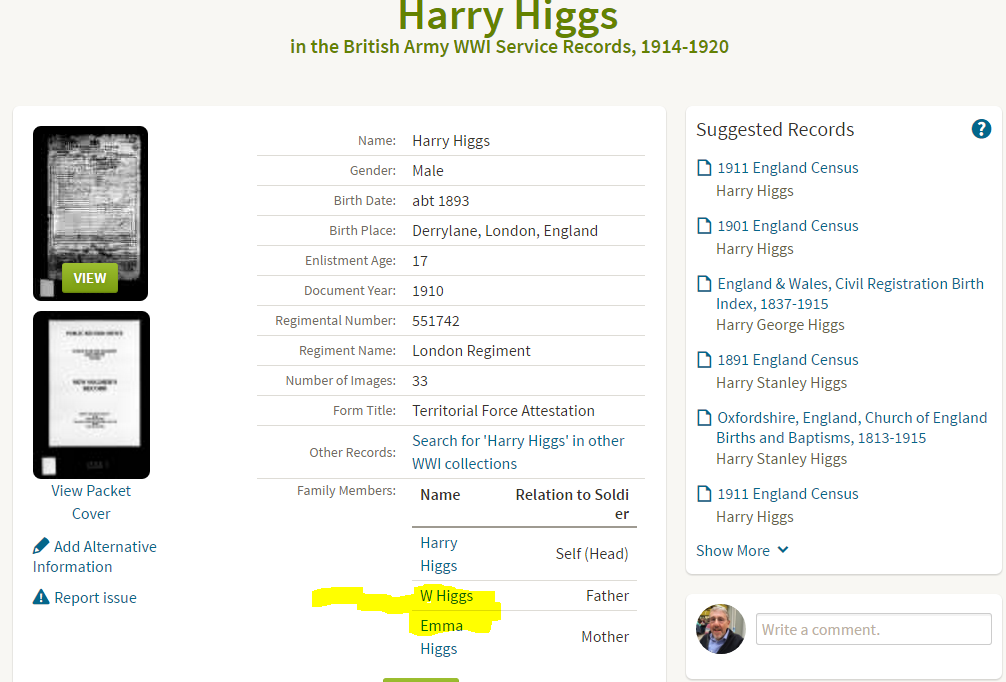Open the packet cover thumbnail
Viewport: 1006px width, 682px height.
90,394
